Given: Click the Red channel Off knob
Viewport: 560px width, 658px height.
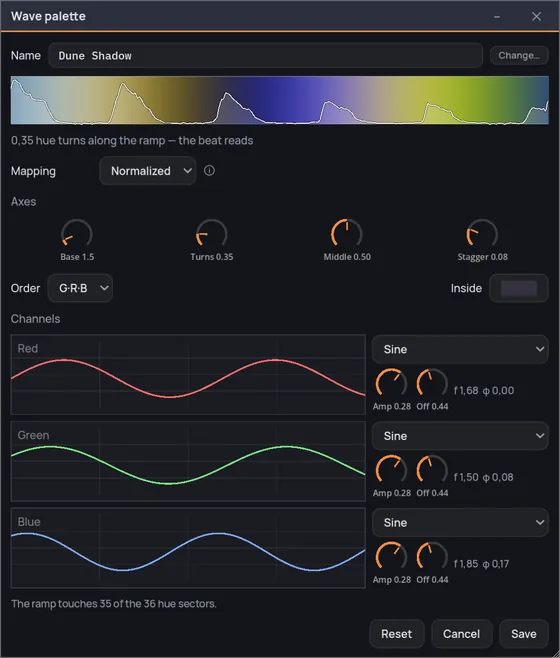Looking at the screenshot, I should tap(432, 384).
